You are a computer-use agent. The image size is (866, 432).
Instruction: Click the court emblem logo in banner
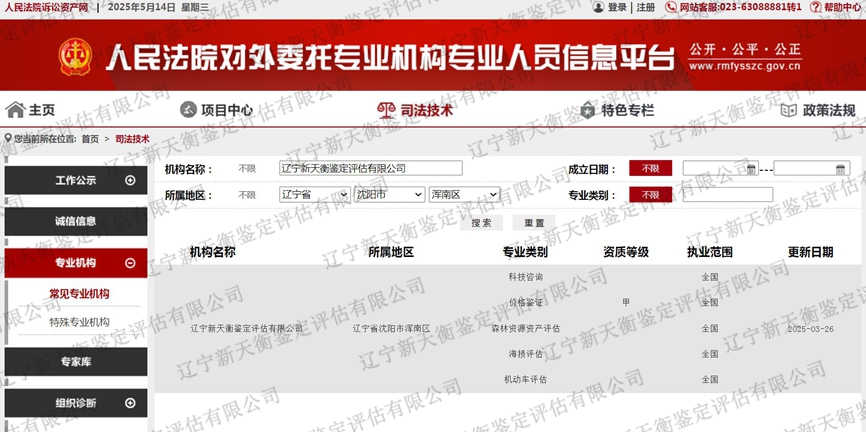point(74,56)
